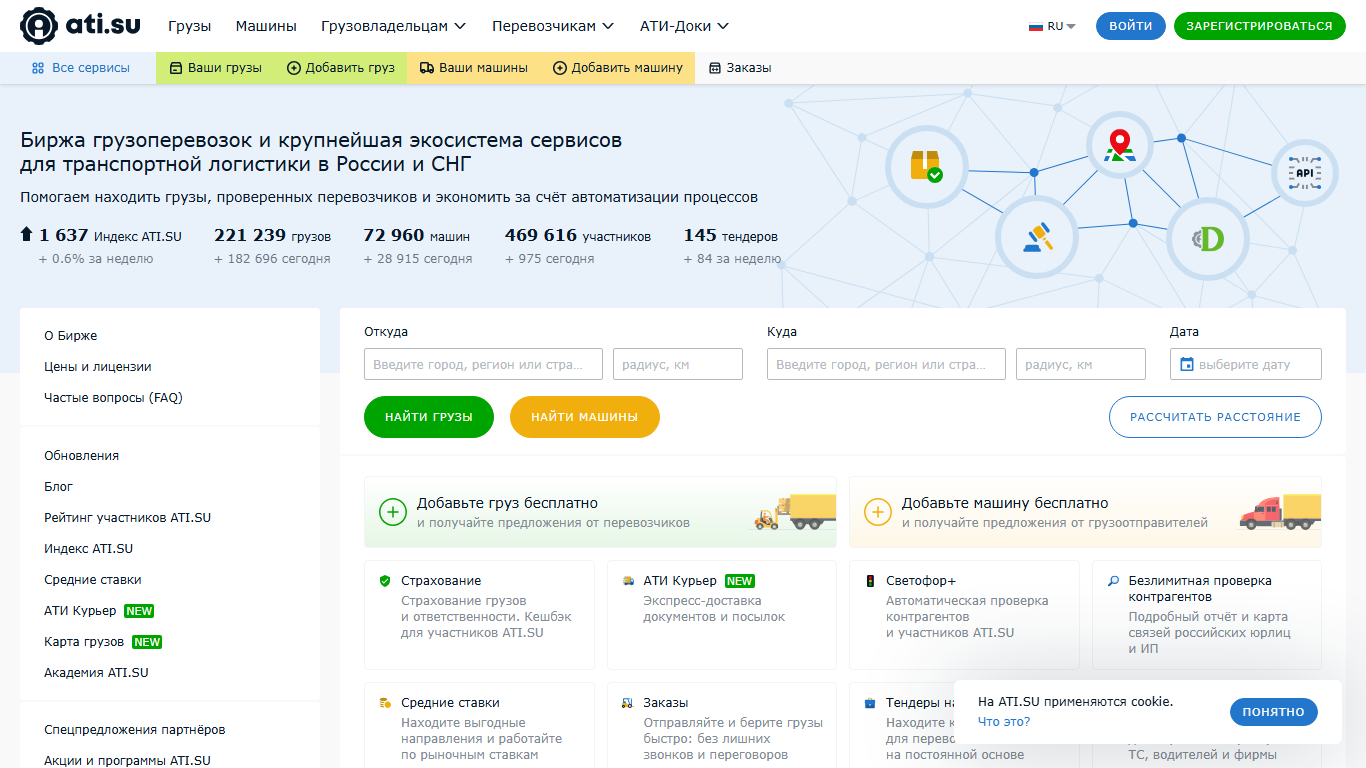The height and width of the screenshot is (768, 1366).
Task: Focus the Откуда city input field
Action: click(483, 364)
